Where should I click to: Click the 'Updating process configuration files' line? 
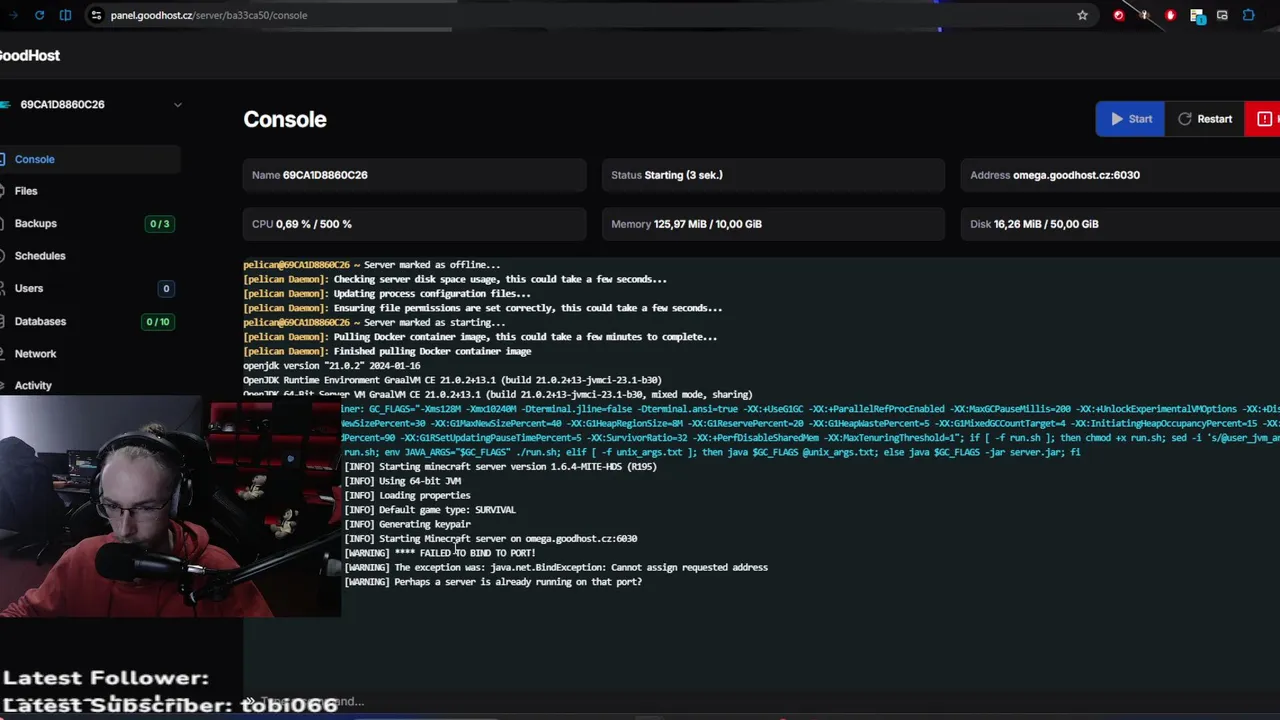click(x=387, y=294)
